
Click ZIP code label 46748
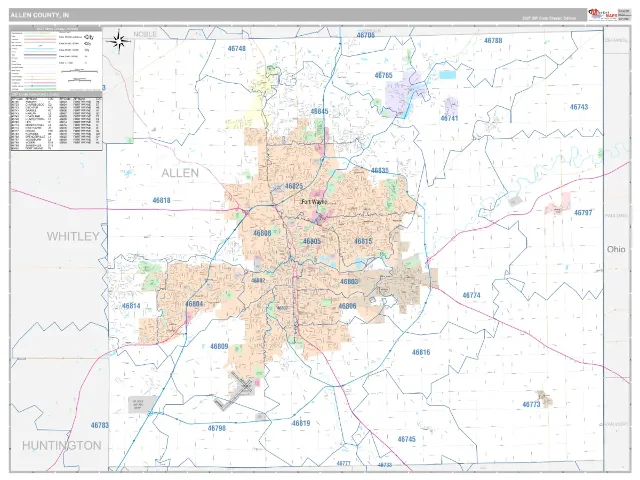237,49
